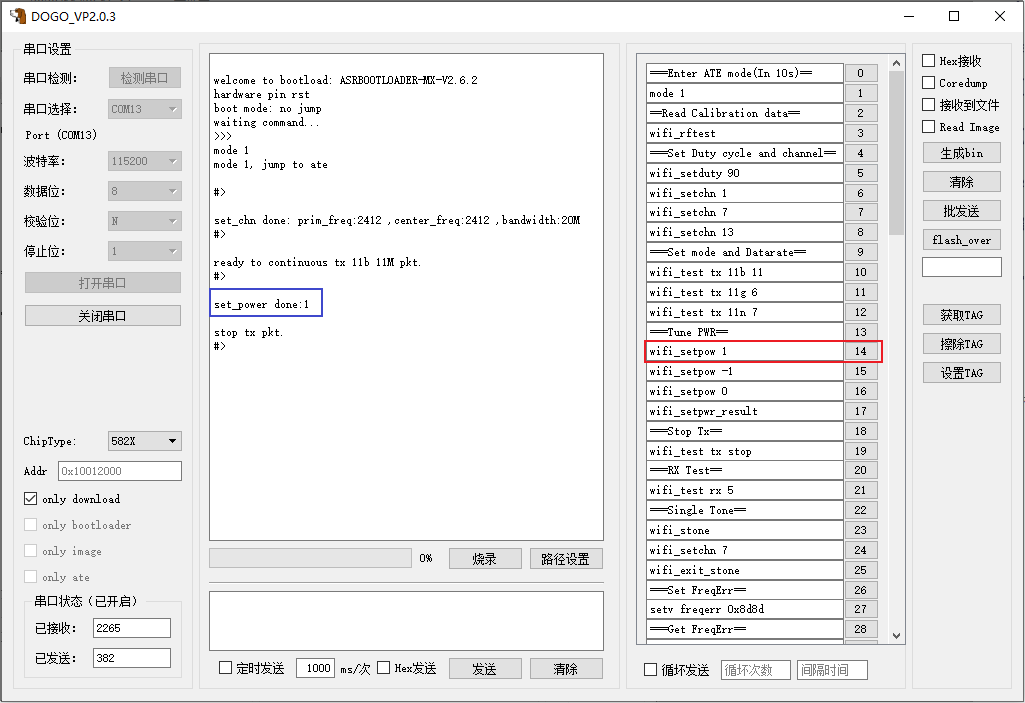
Task: Click button 17 beside wifi_setpwr_result
Action: (x=861, y=411)
